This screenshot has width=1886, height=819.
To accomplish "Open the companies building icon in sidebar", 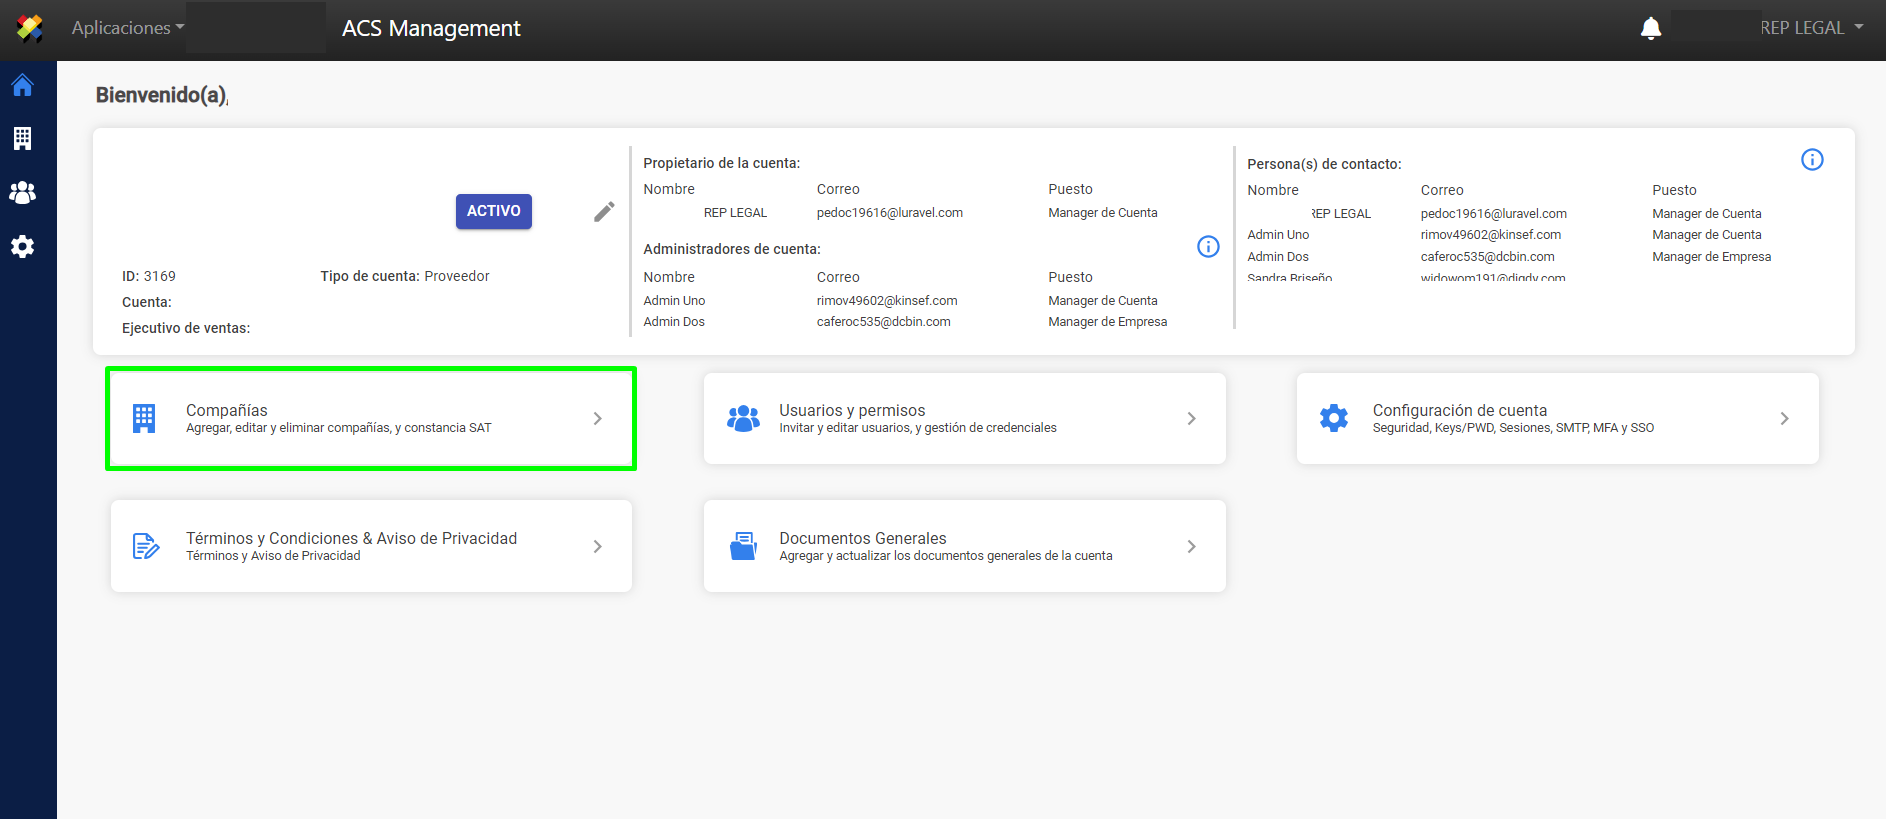I will click(23, 138).
